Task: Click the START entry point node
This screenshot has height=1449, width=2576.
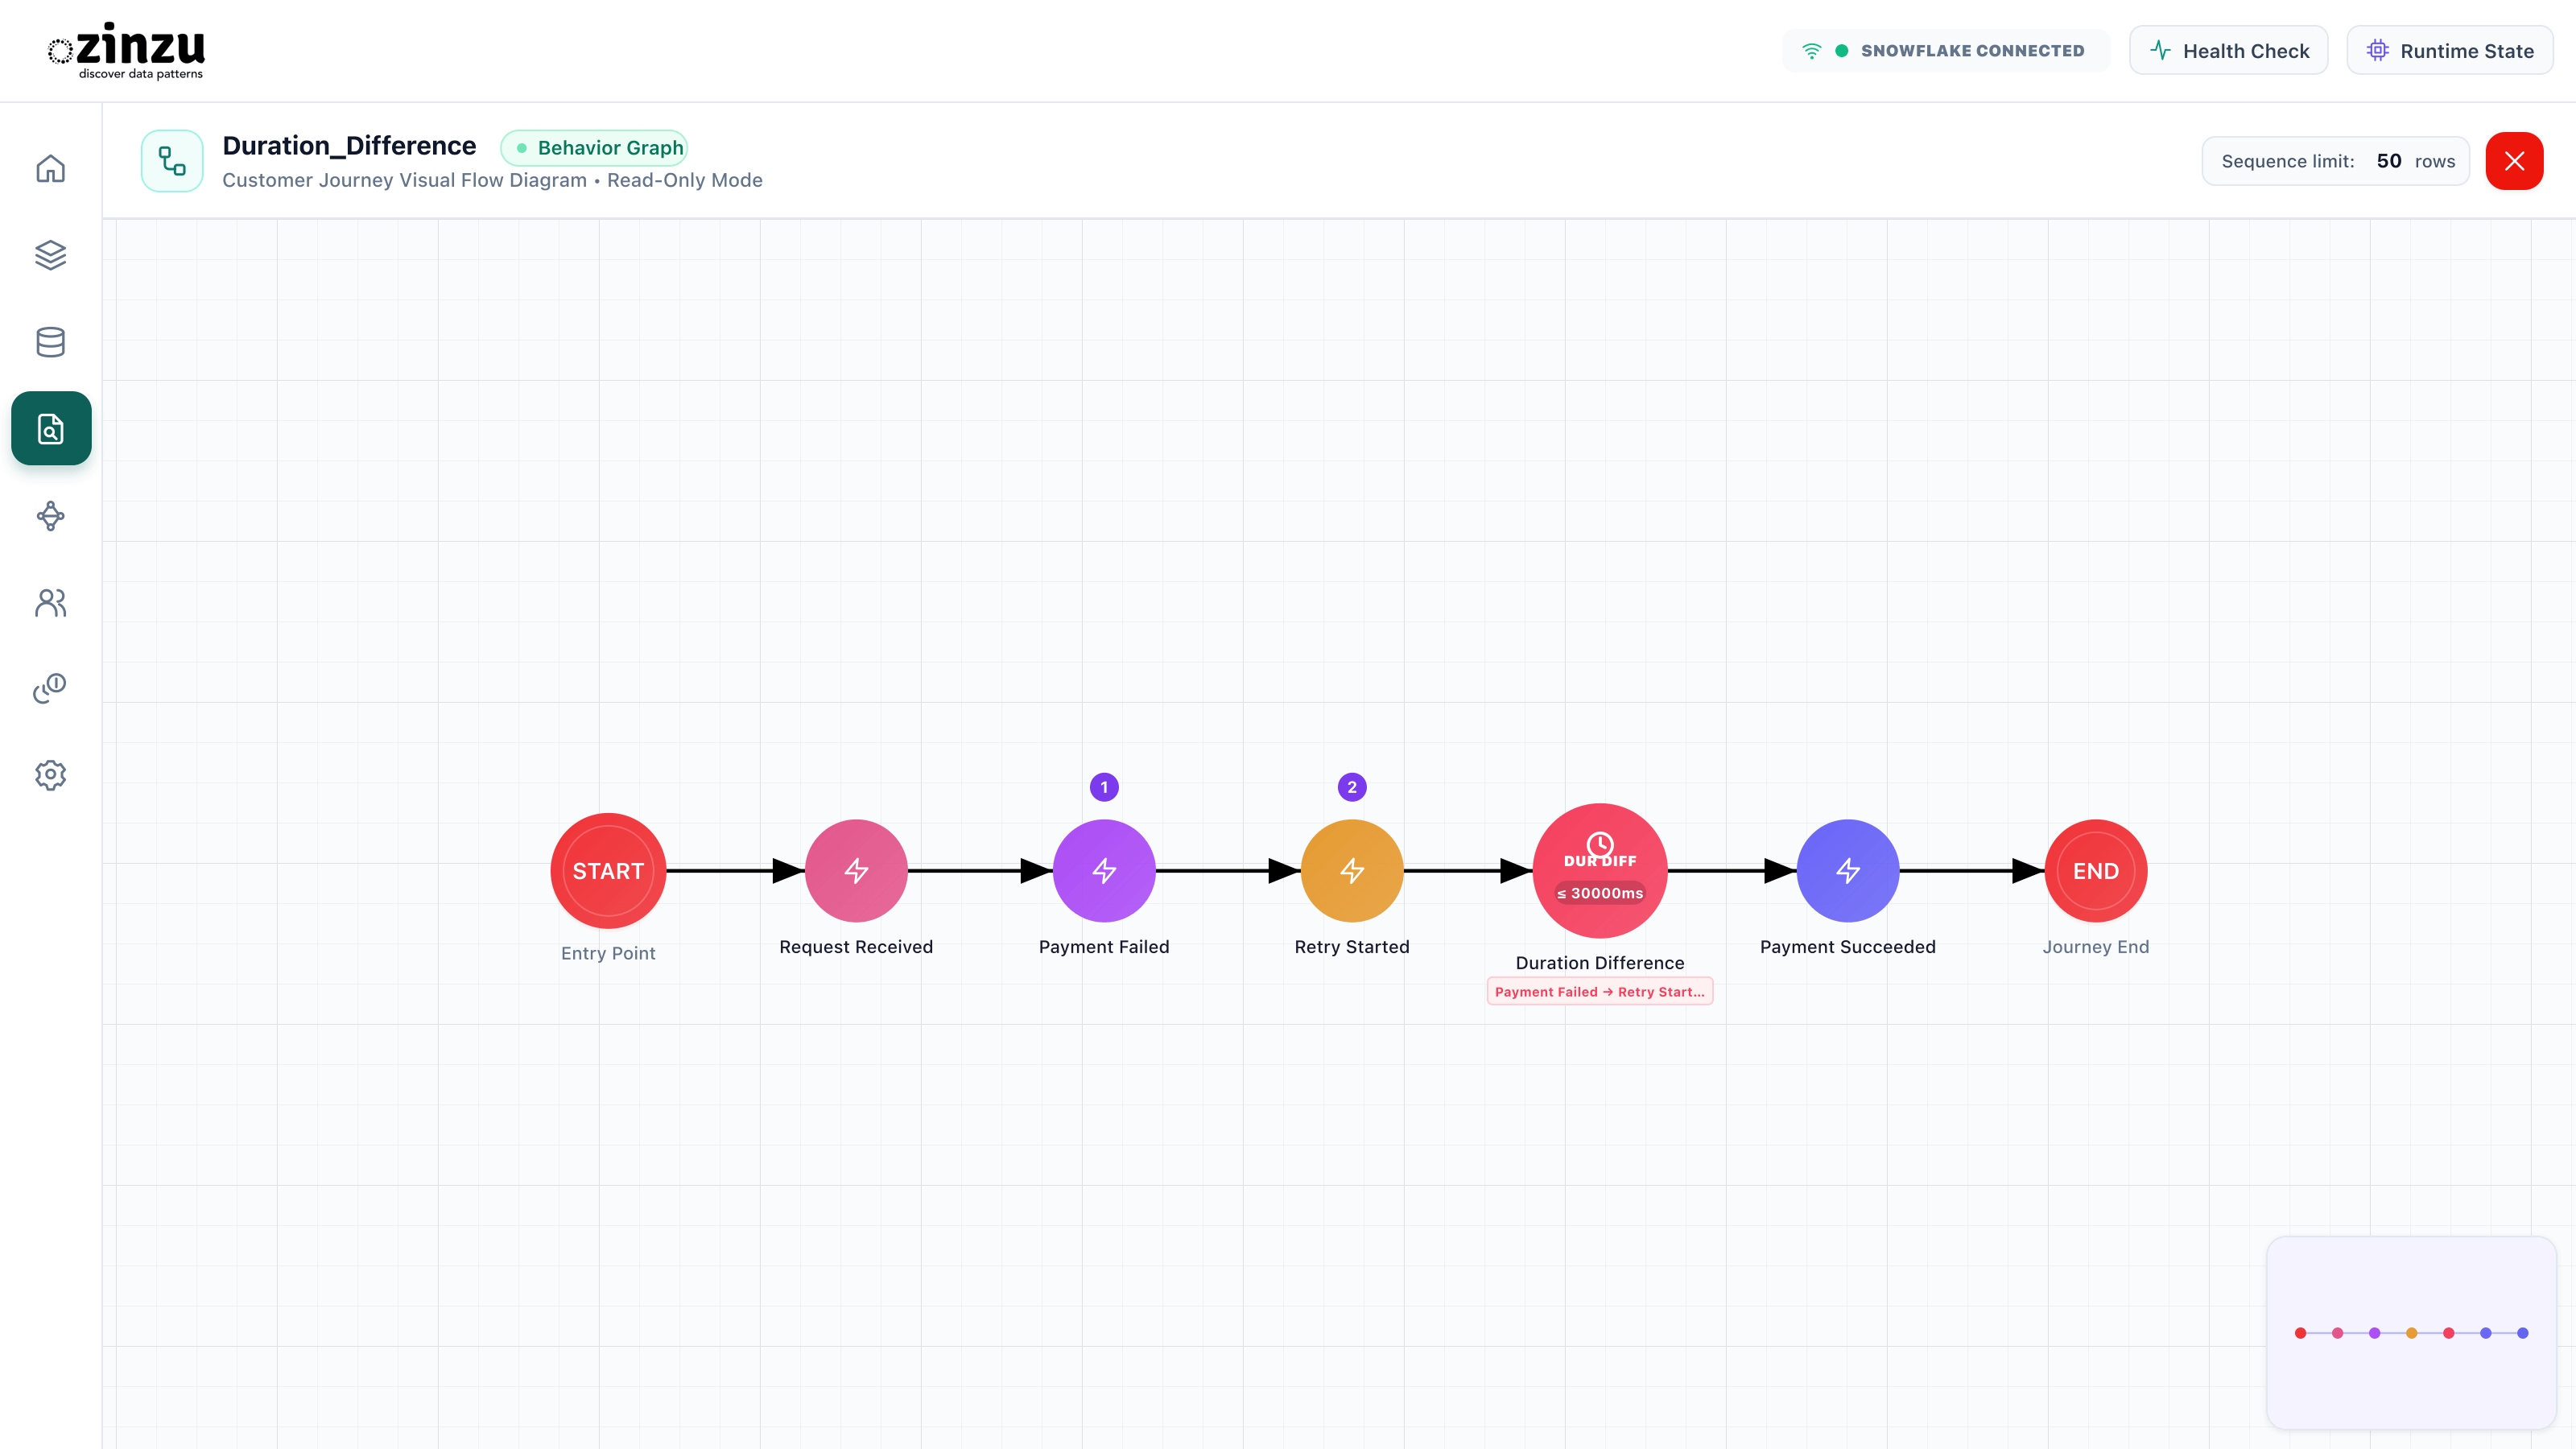Action: (x=608, y=871)
